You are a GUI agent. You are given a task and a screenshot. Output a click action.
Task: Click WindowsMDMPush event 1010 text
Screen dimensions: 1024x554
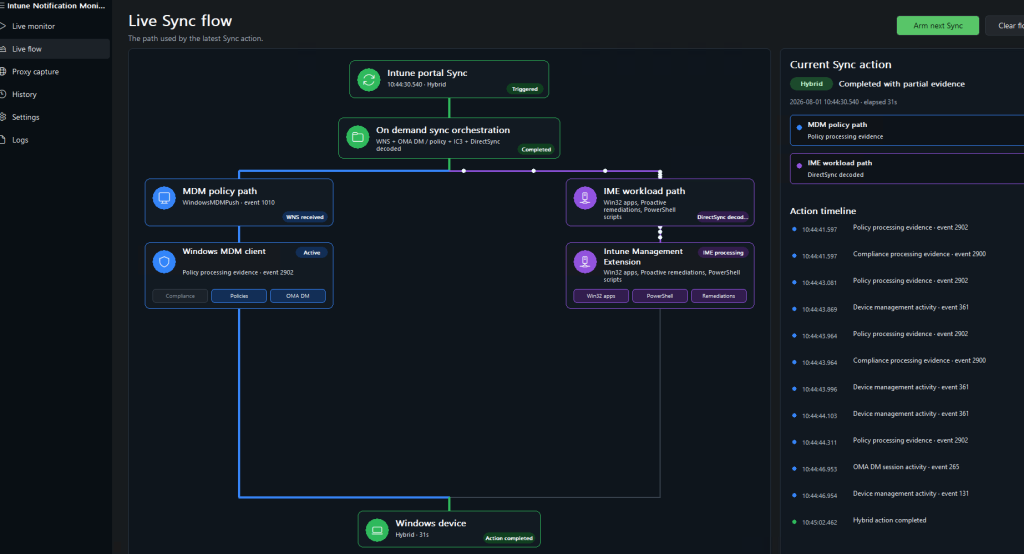[229, 203]
